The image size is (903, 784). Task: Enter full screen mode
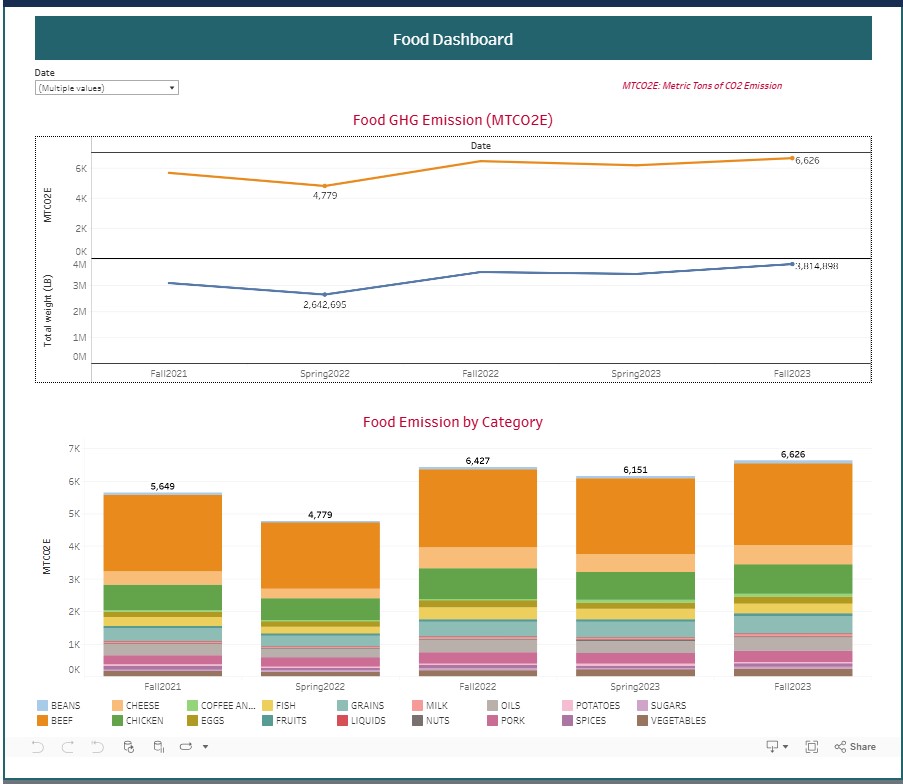pos(812,746)
